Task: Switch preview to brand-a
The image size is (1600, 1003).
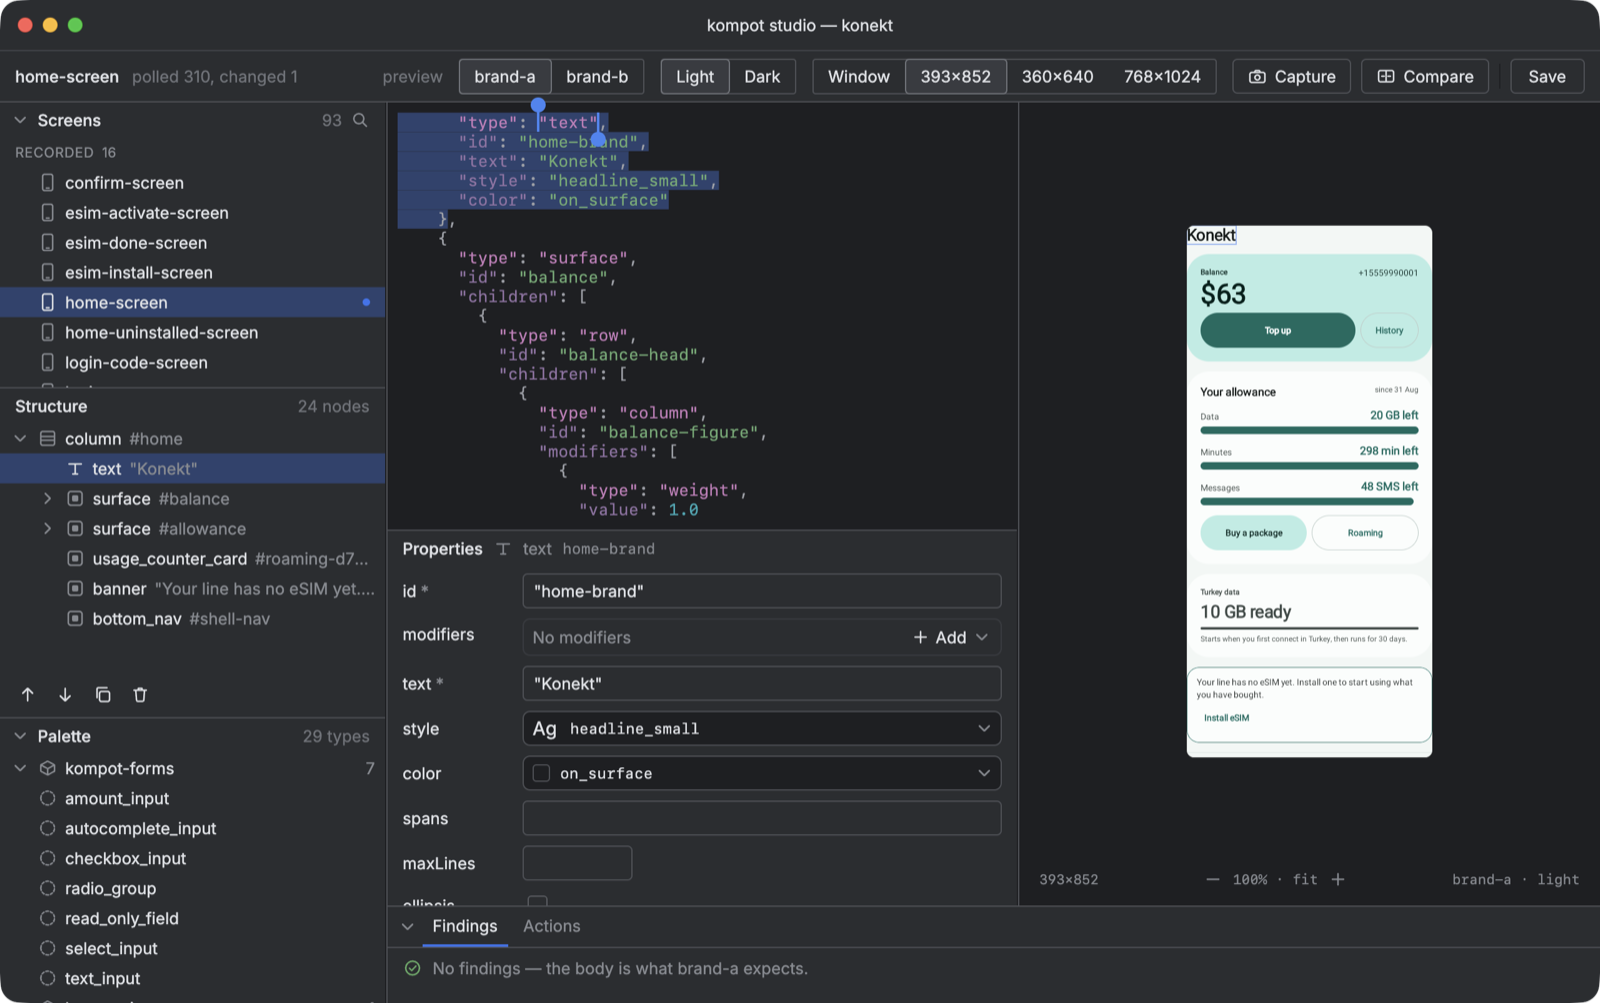Action: (x=505, y=77)
